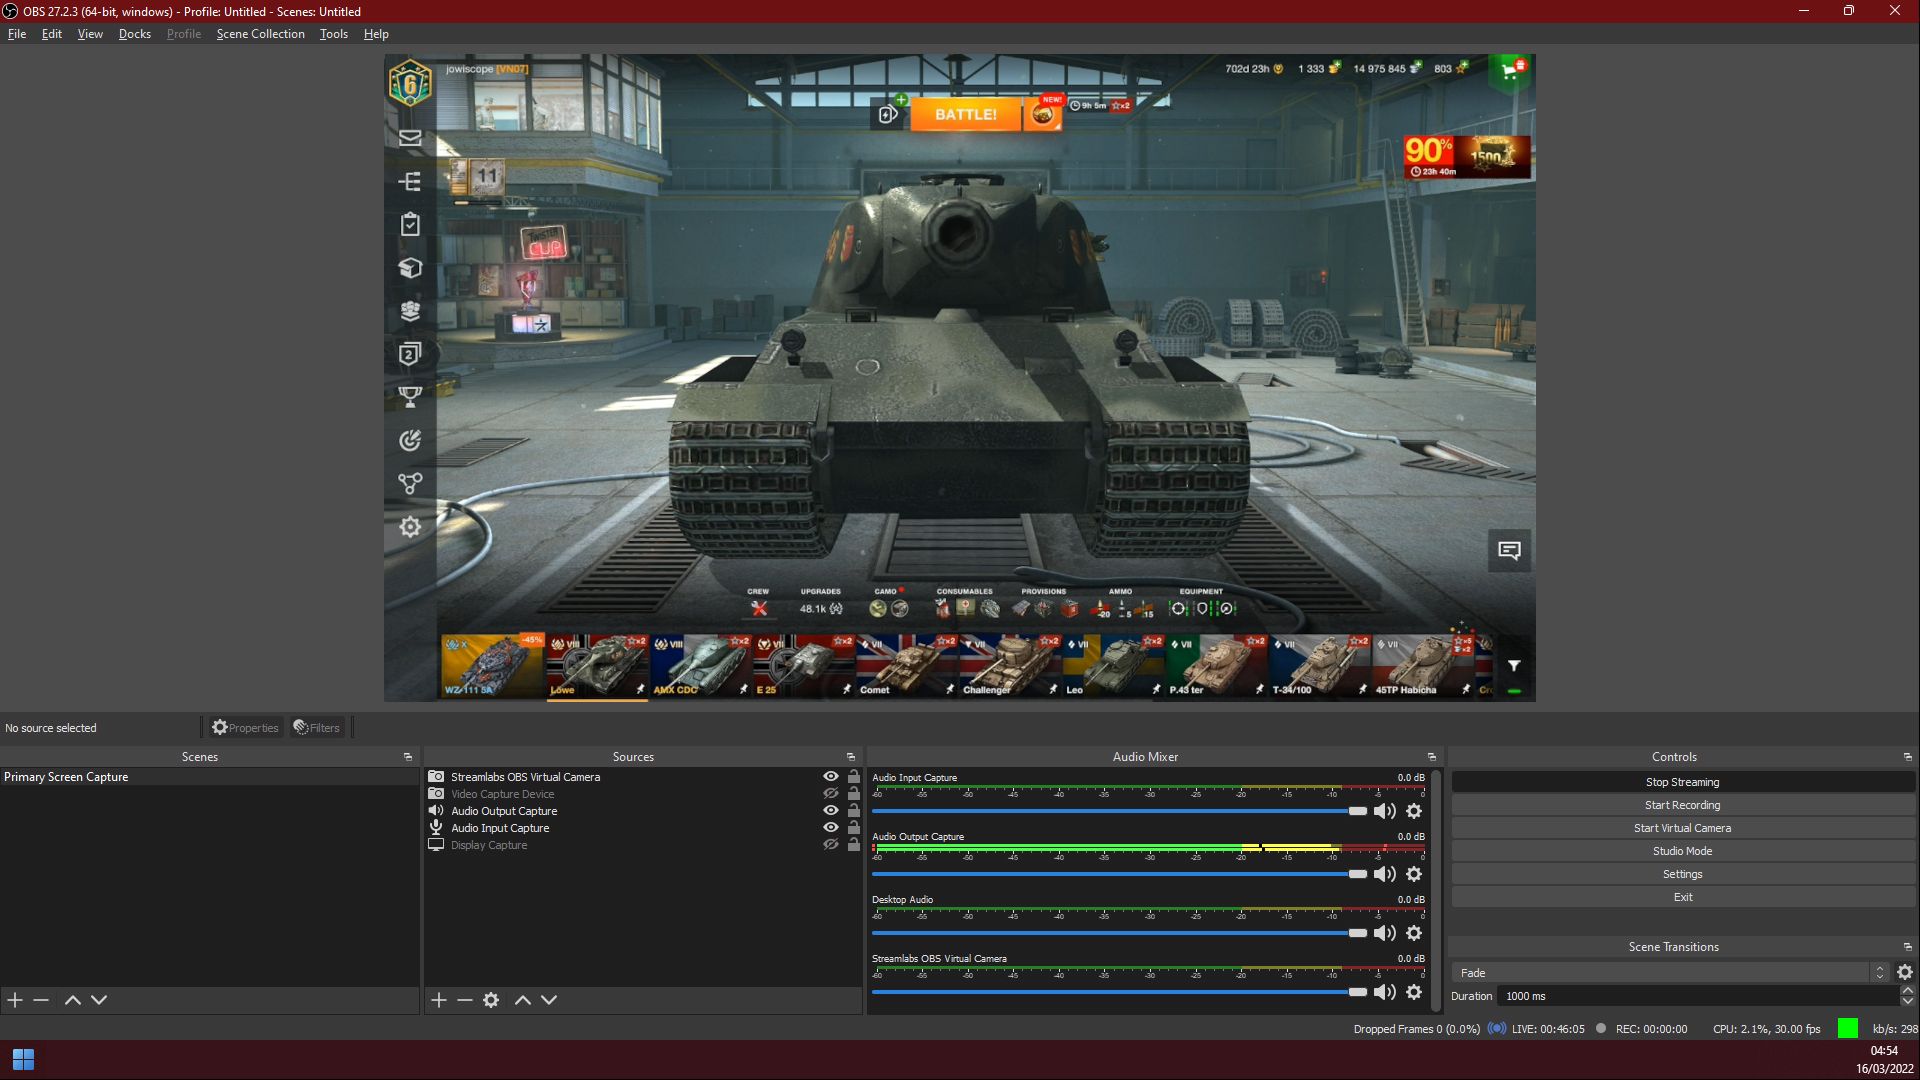This screenshot has width=1920, height=1080.
Task: Undock the Audio Mixer panel
Action: coord(1432,757)
